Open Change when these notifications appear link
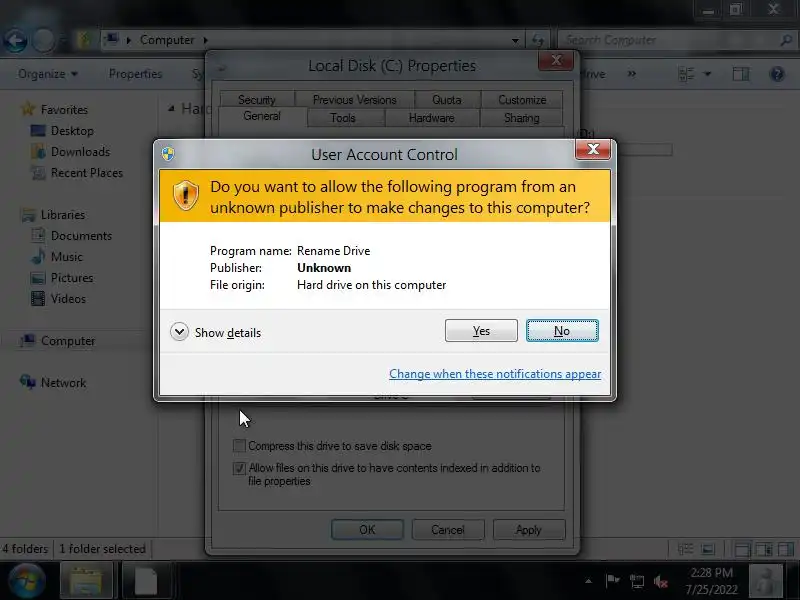The height and width of the screenshot is (600, 800). pyautogui.click(x=495, y=374)
